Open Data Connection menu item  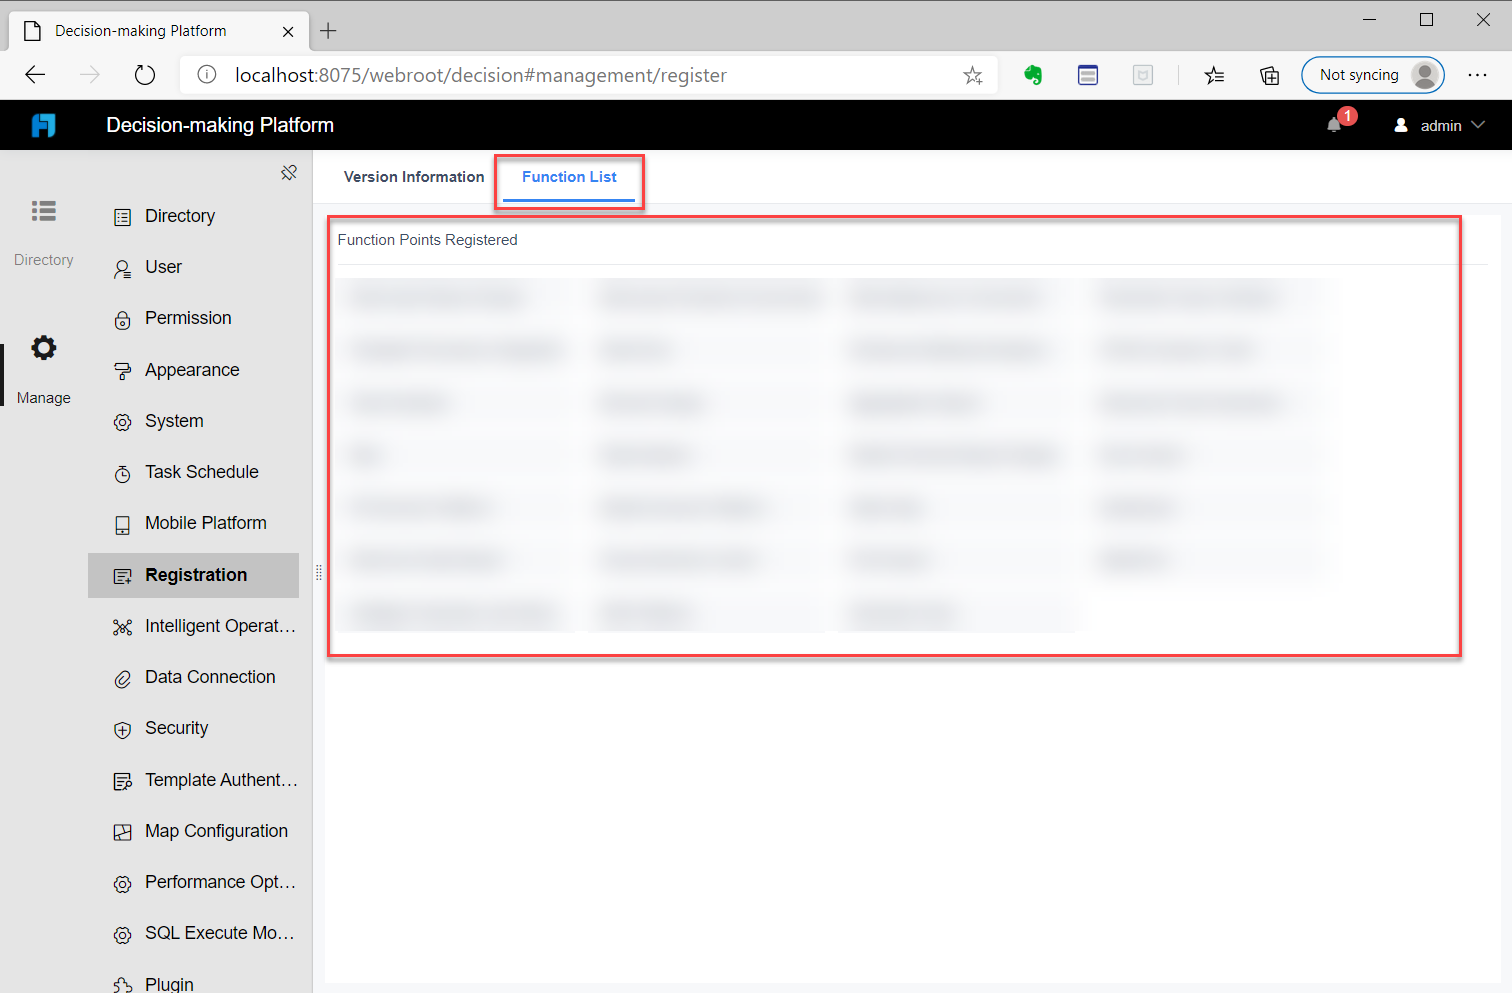(x=194, y=677)
